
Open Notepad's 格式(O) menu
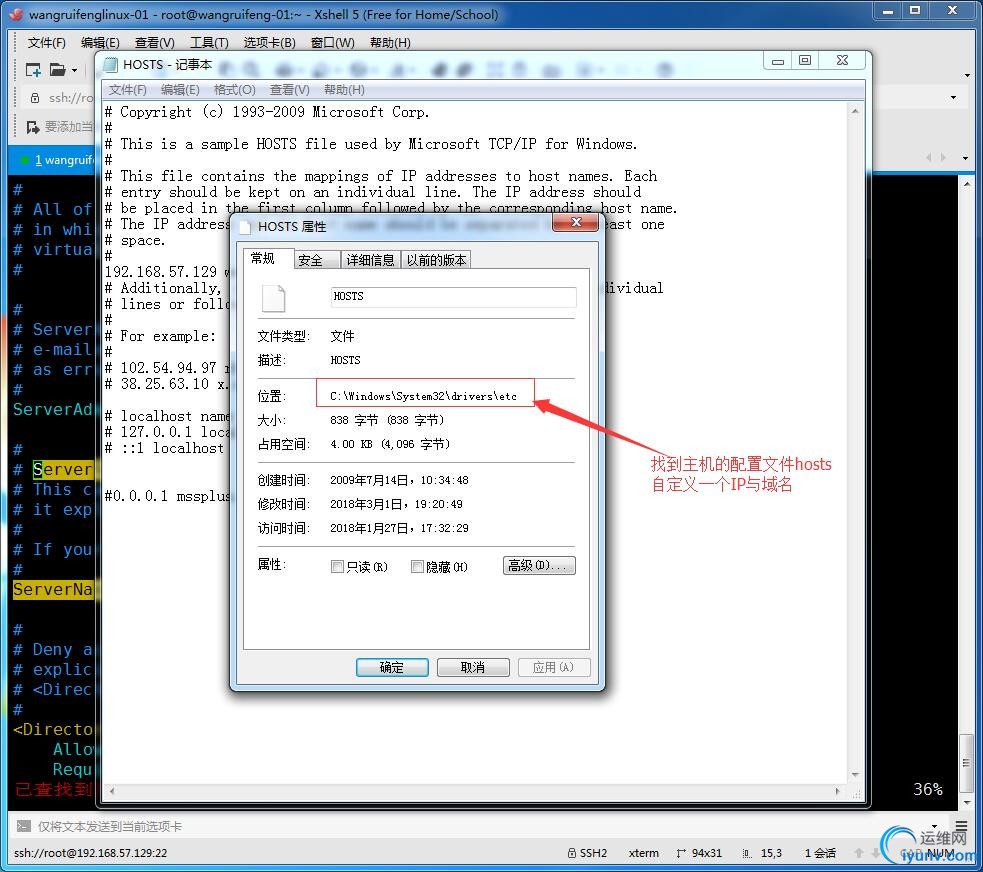234,90
